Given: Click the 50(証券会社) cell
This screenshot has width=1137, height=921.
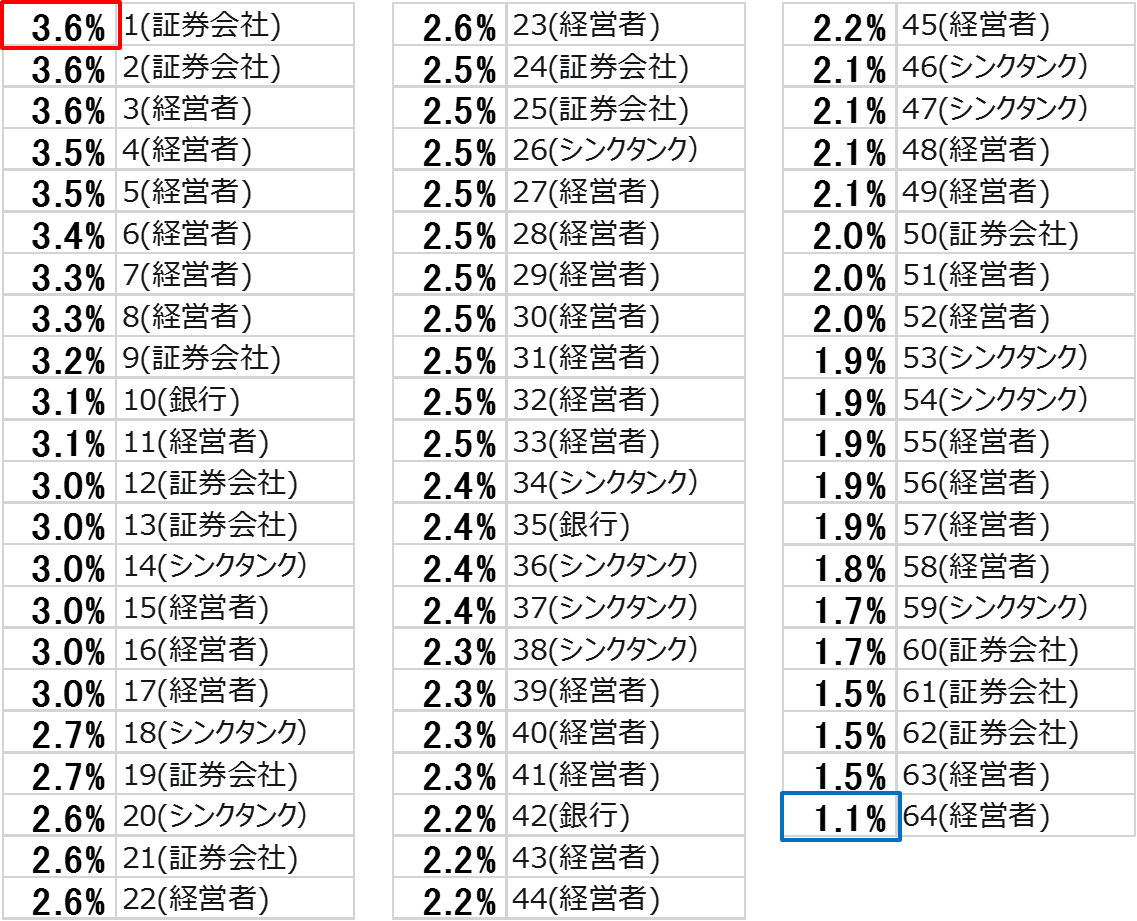Looking at the screenshot, I should coord(1015,234).
